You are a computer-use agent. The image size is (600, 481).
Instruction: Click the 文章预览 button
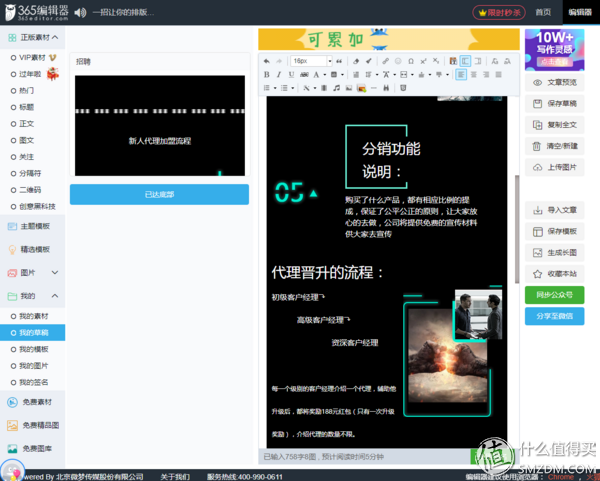(554, 82)
